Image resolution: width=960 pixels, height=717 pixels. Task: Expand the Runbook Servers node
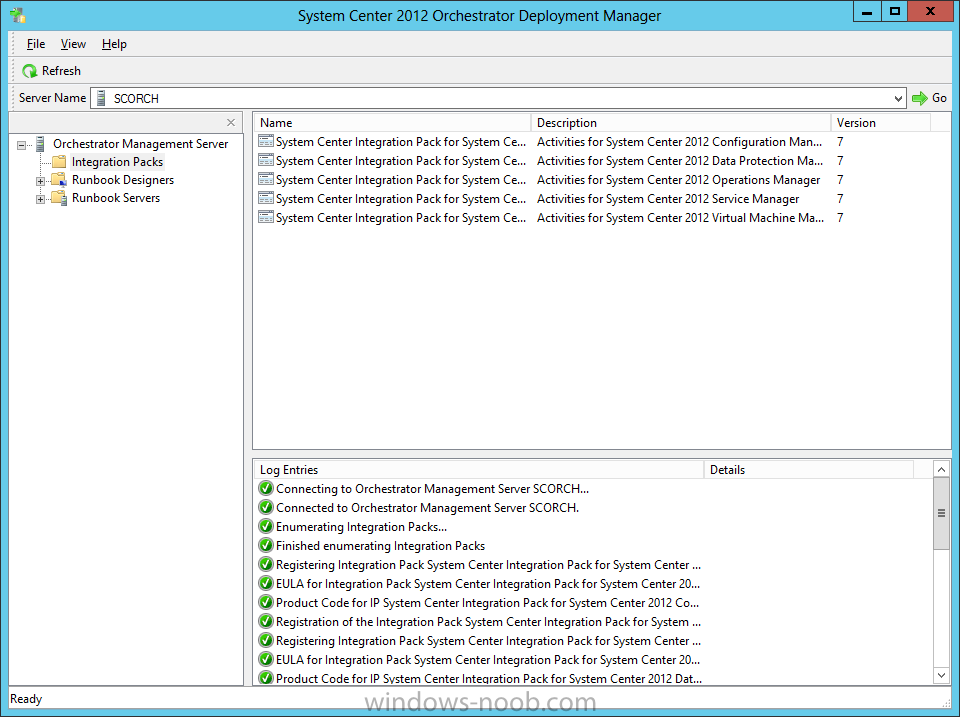[x=40, y=200]
